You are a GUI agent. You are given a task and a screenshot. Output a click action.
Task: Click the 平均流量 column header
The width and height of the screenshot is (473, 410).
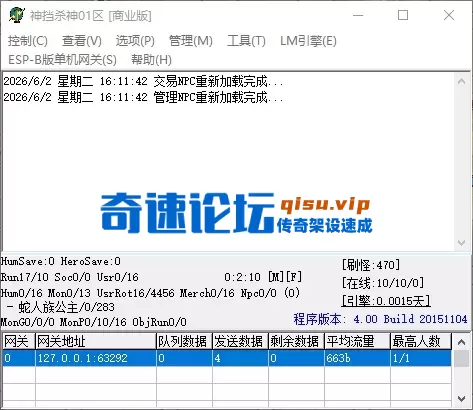point(357,341)
